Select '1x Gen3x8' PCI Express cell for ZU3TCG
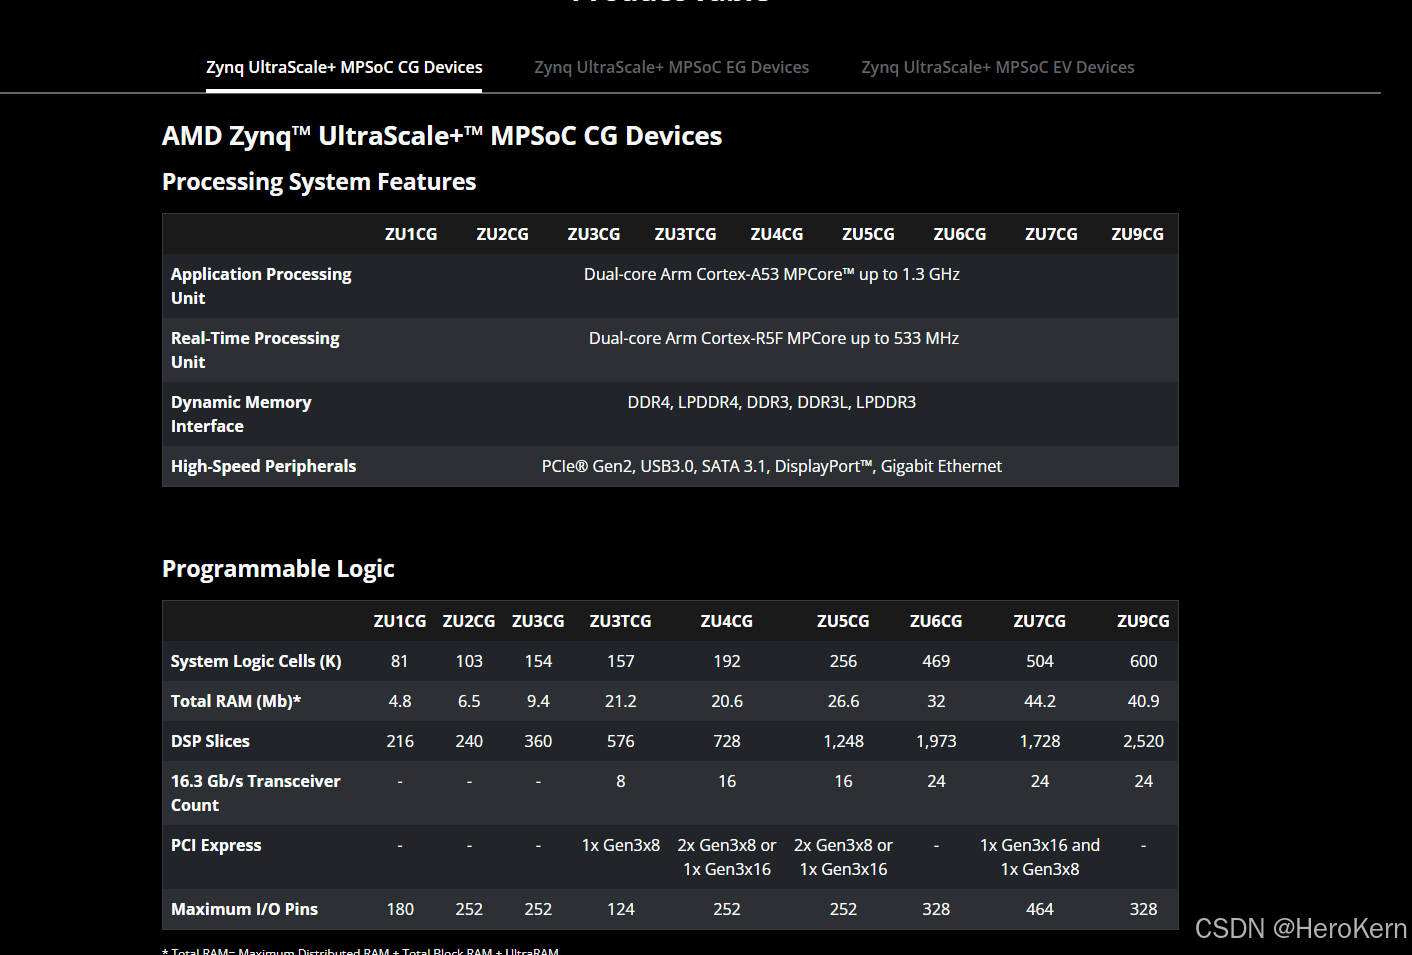The width and height of the screenshot is (1412, 955). (x=620, y=845)
